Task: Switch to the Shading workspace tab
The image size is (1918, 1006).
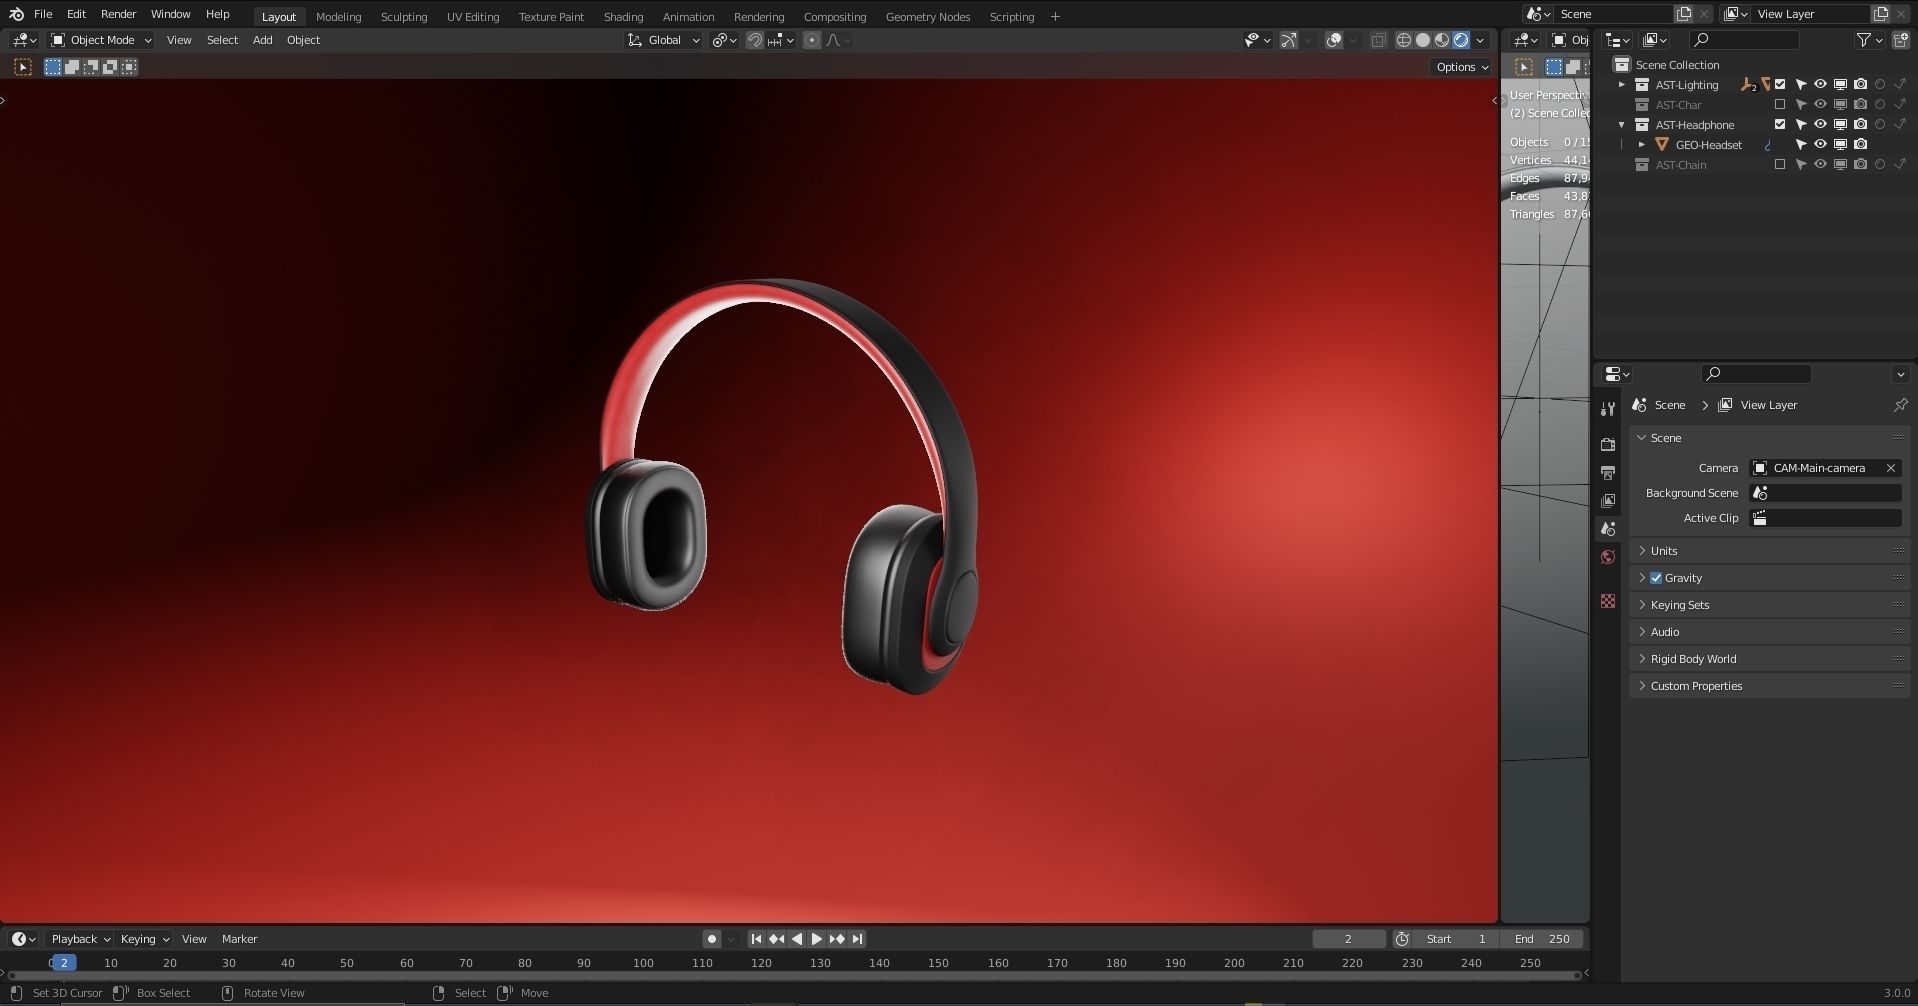Action: pyautogui.click(x=623, y=17)
